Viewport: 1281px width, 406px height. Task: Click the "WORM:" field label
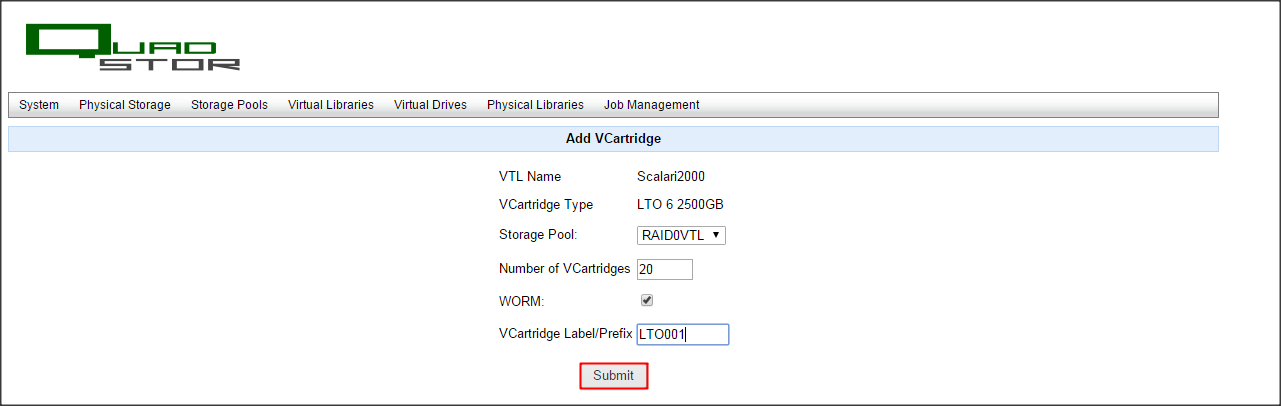coord(521,301)
